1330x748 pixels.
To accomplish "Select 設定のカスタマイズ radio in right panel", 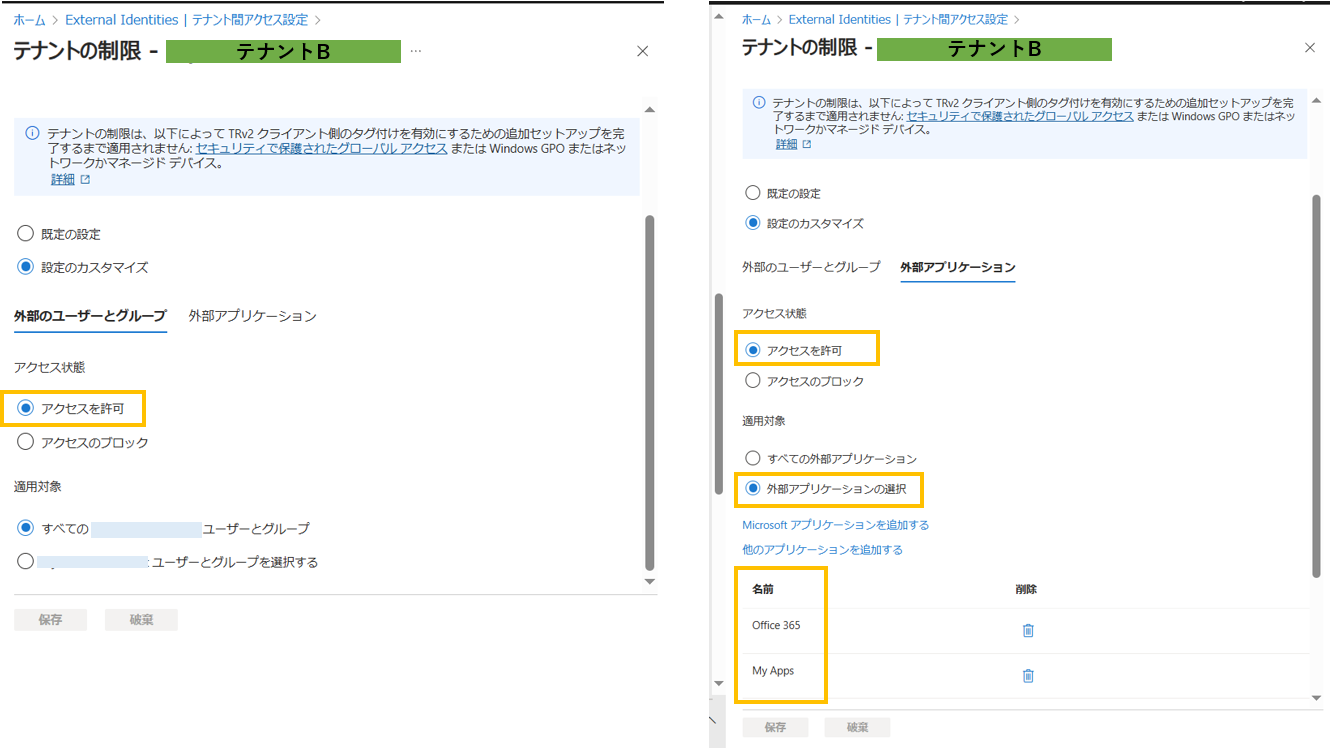I will tap(753, 223).
